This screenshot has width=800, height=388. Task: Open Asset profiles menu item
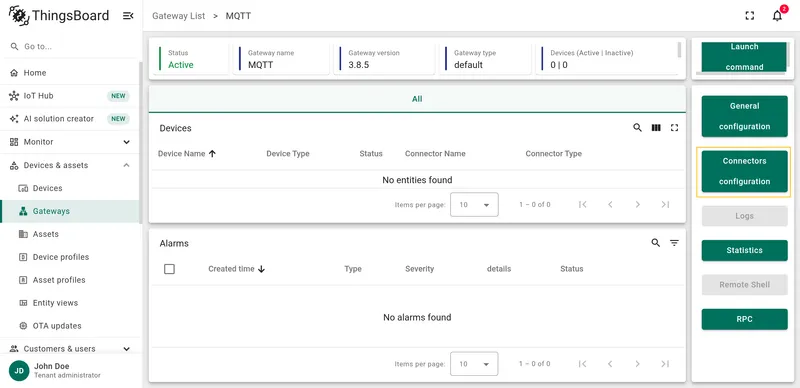(x=69, y=280)
